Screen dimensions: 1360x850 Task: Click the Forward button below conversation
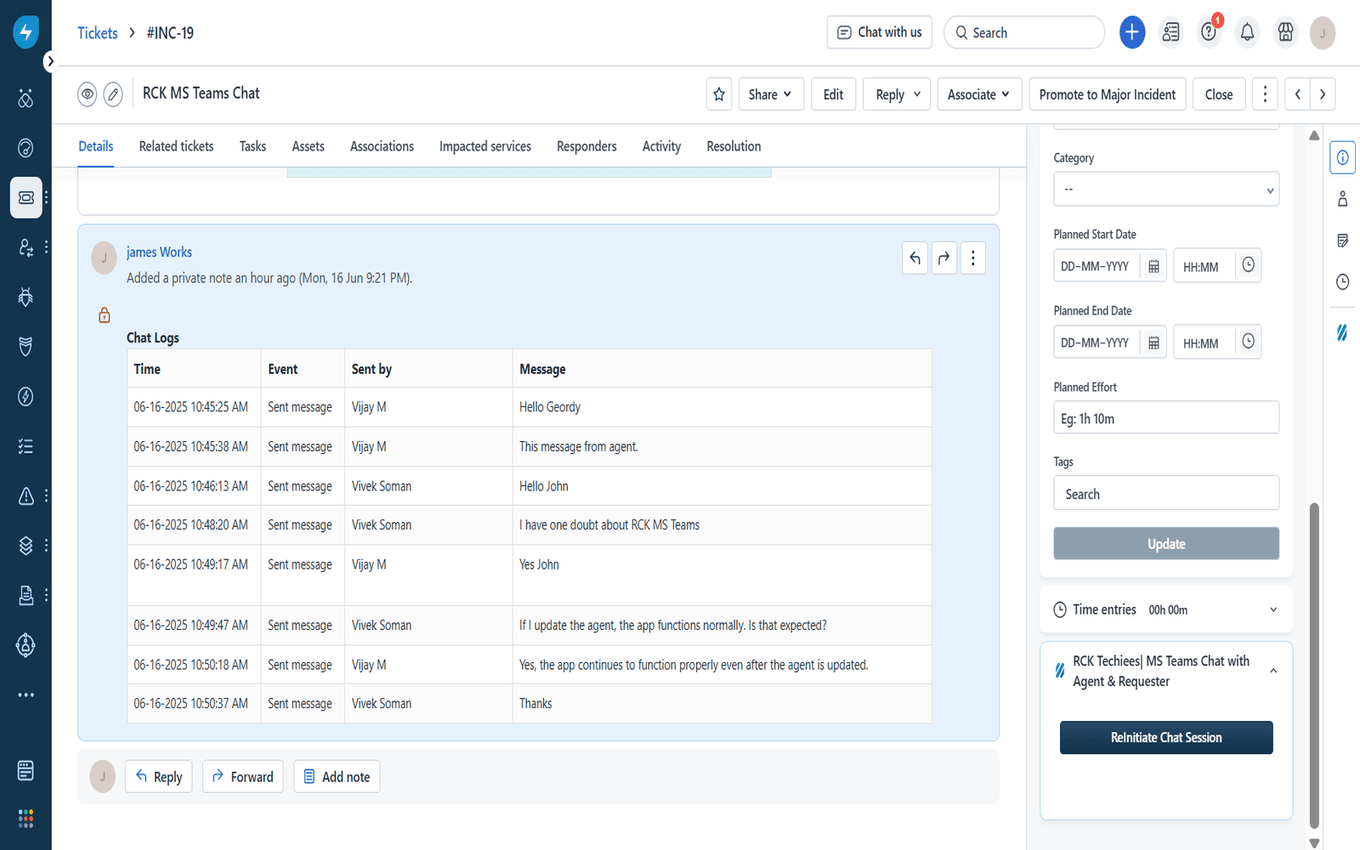243,777
